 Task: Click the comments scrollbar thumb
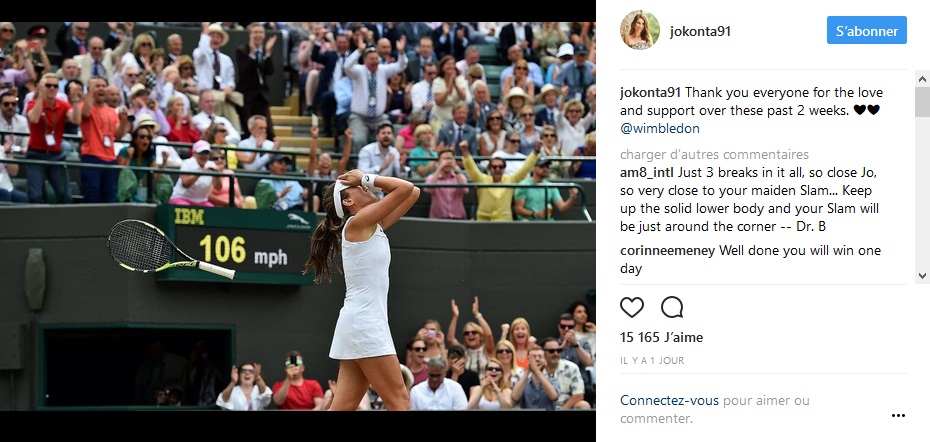click(x=922, y=102)
